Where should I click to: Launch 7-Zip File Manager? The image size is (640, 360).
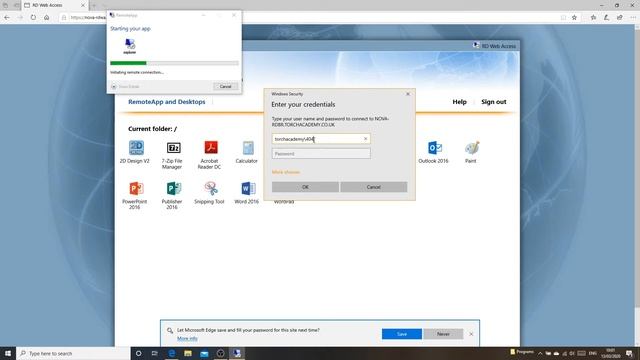coord(172,155)
